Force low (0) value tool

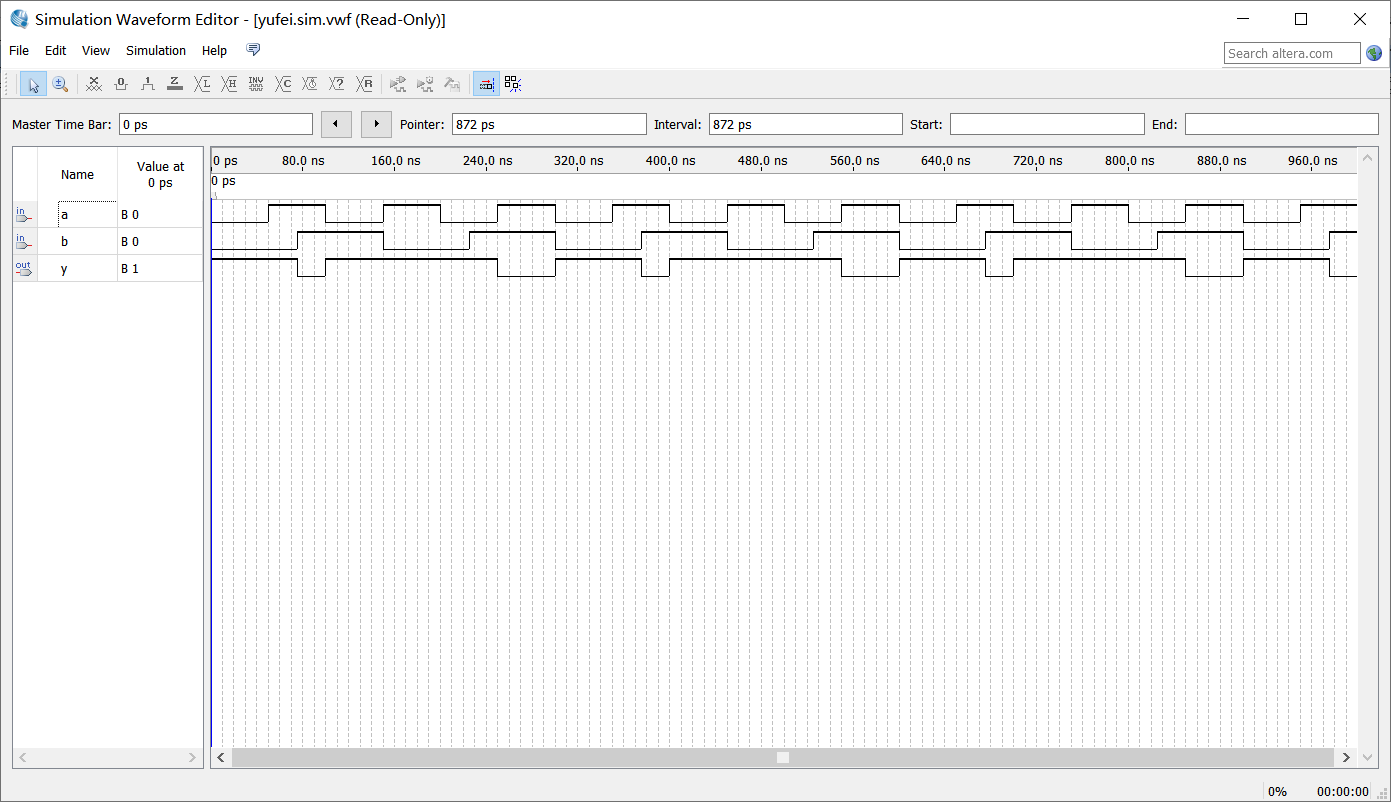[121, 84]
